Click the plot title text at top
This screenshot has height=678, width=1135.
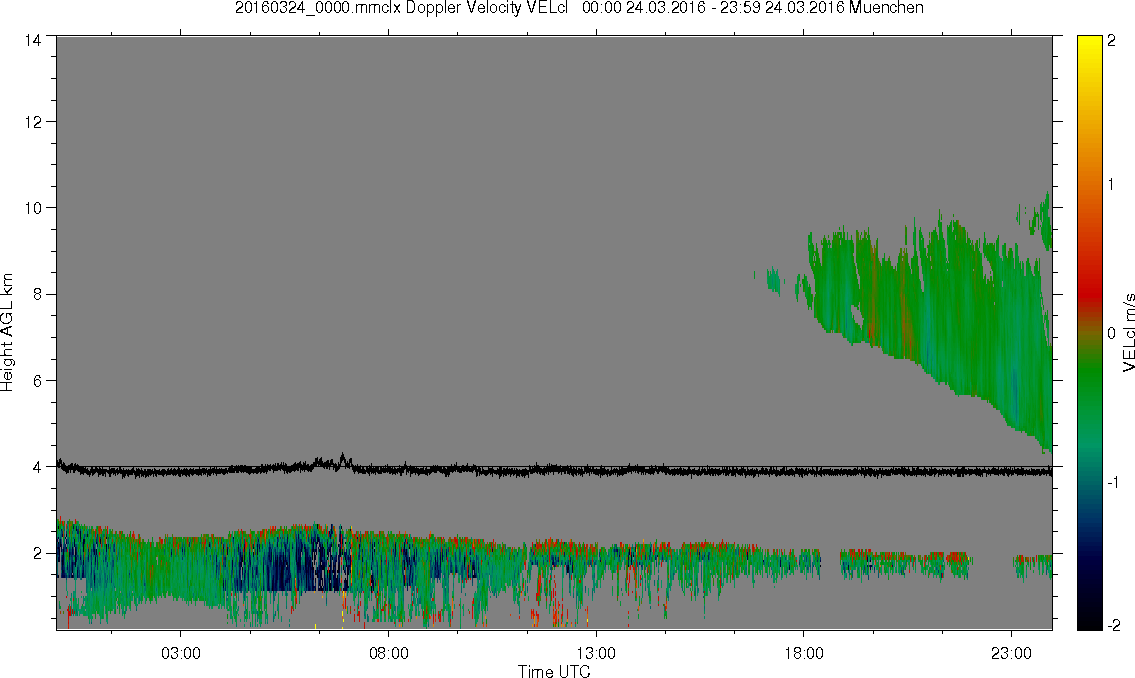[x=579, y=8]
